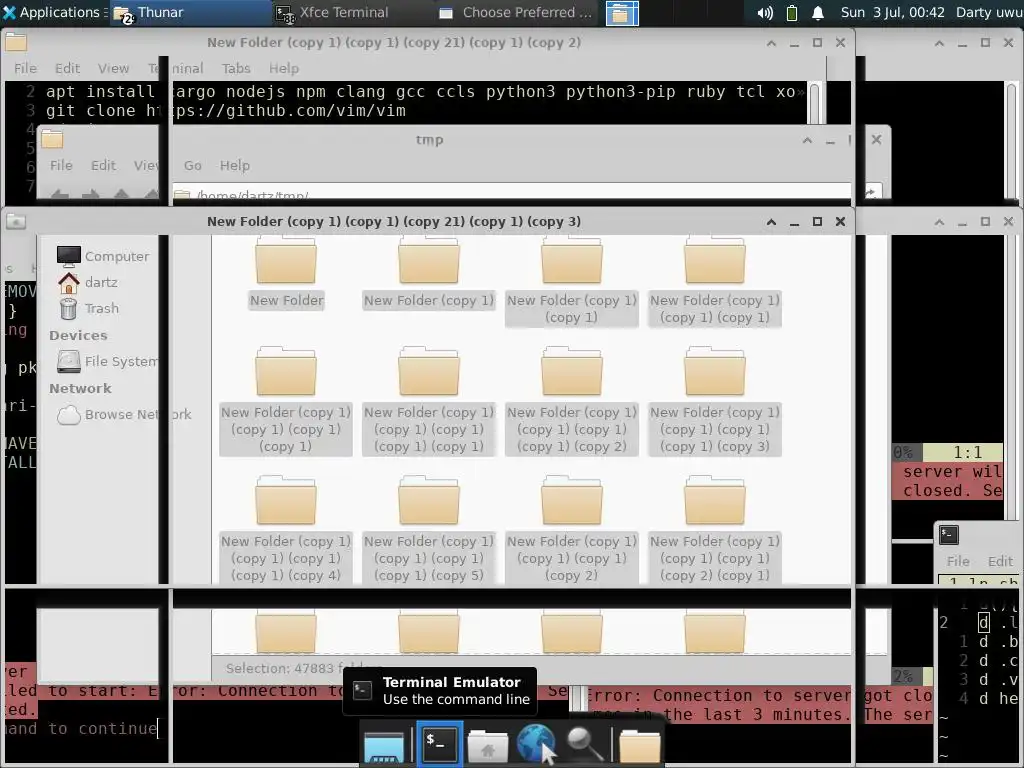Select the 'New Folder (copy 1) (copy 1)' folder
This screenshot has width=1024, height=768.
tap(571, 281)
